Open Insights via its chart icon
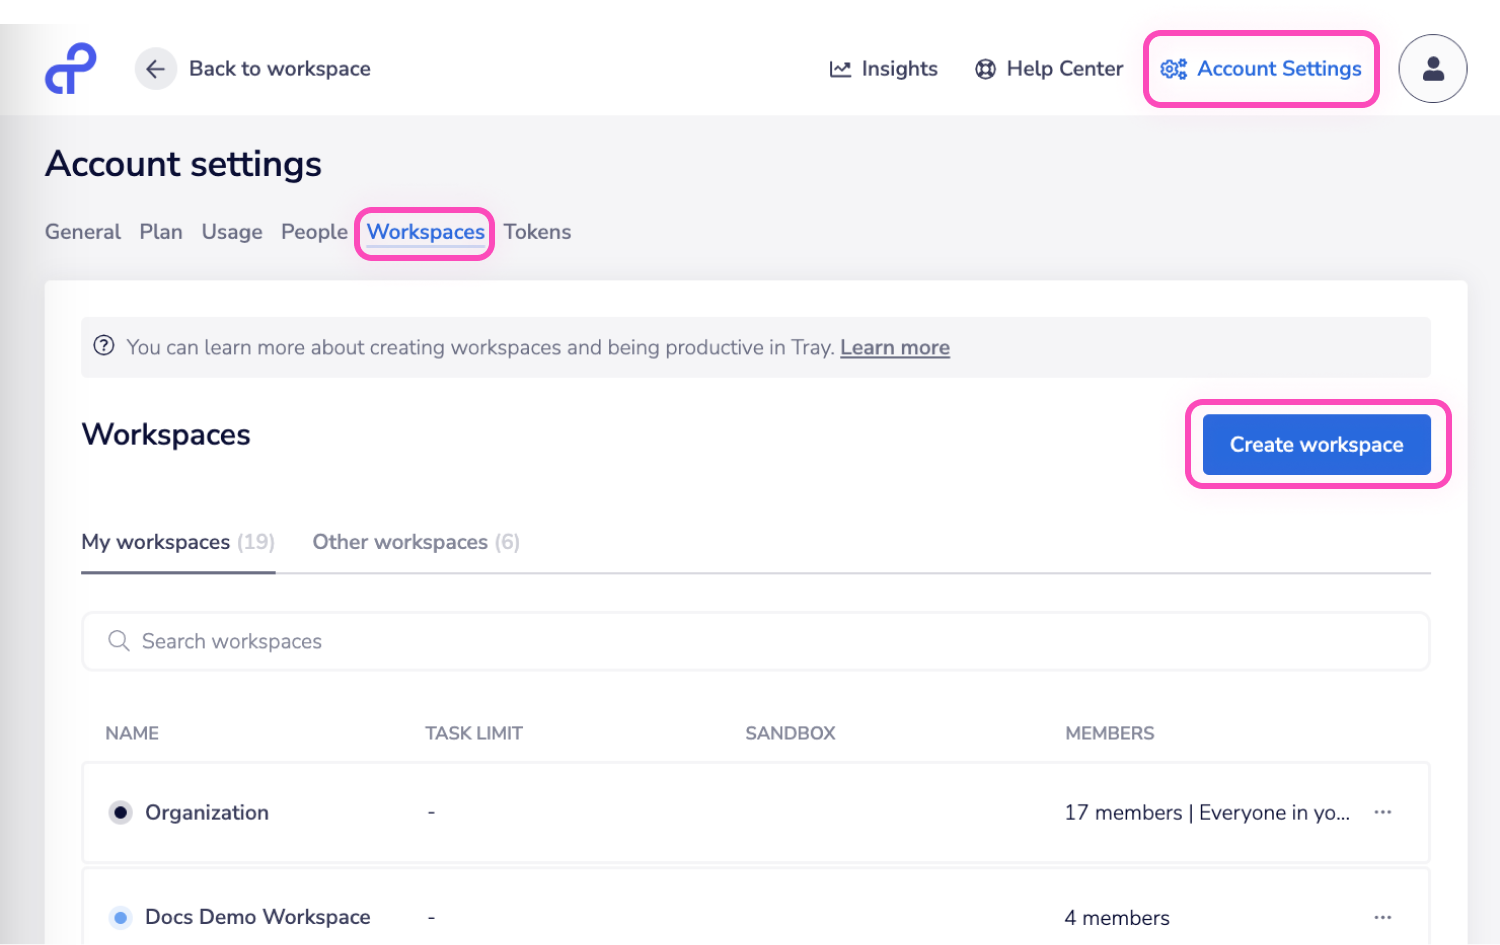 click(840, 68)
